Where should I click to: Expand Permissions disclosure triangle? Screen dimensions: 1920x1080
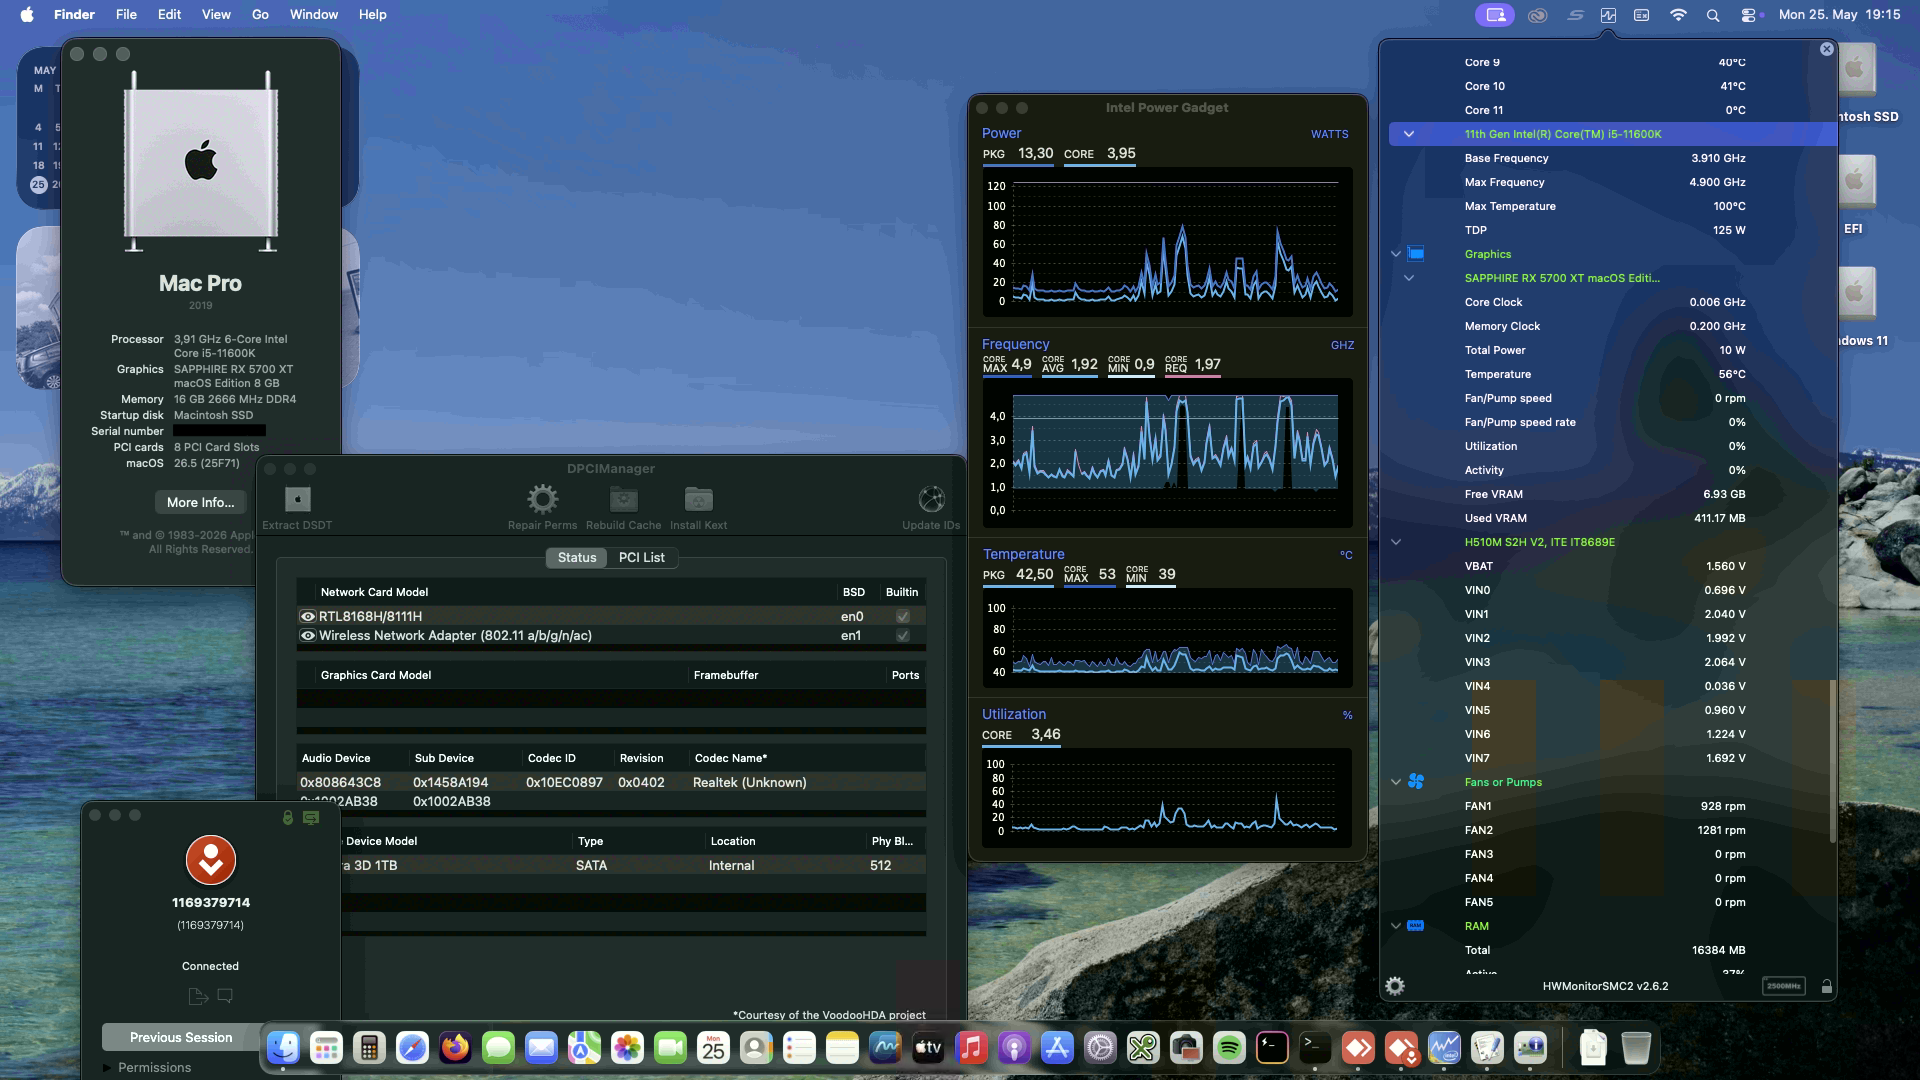tap(108, 1068)
